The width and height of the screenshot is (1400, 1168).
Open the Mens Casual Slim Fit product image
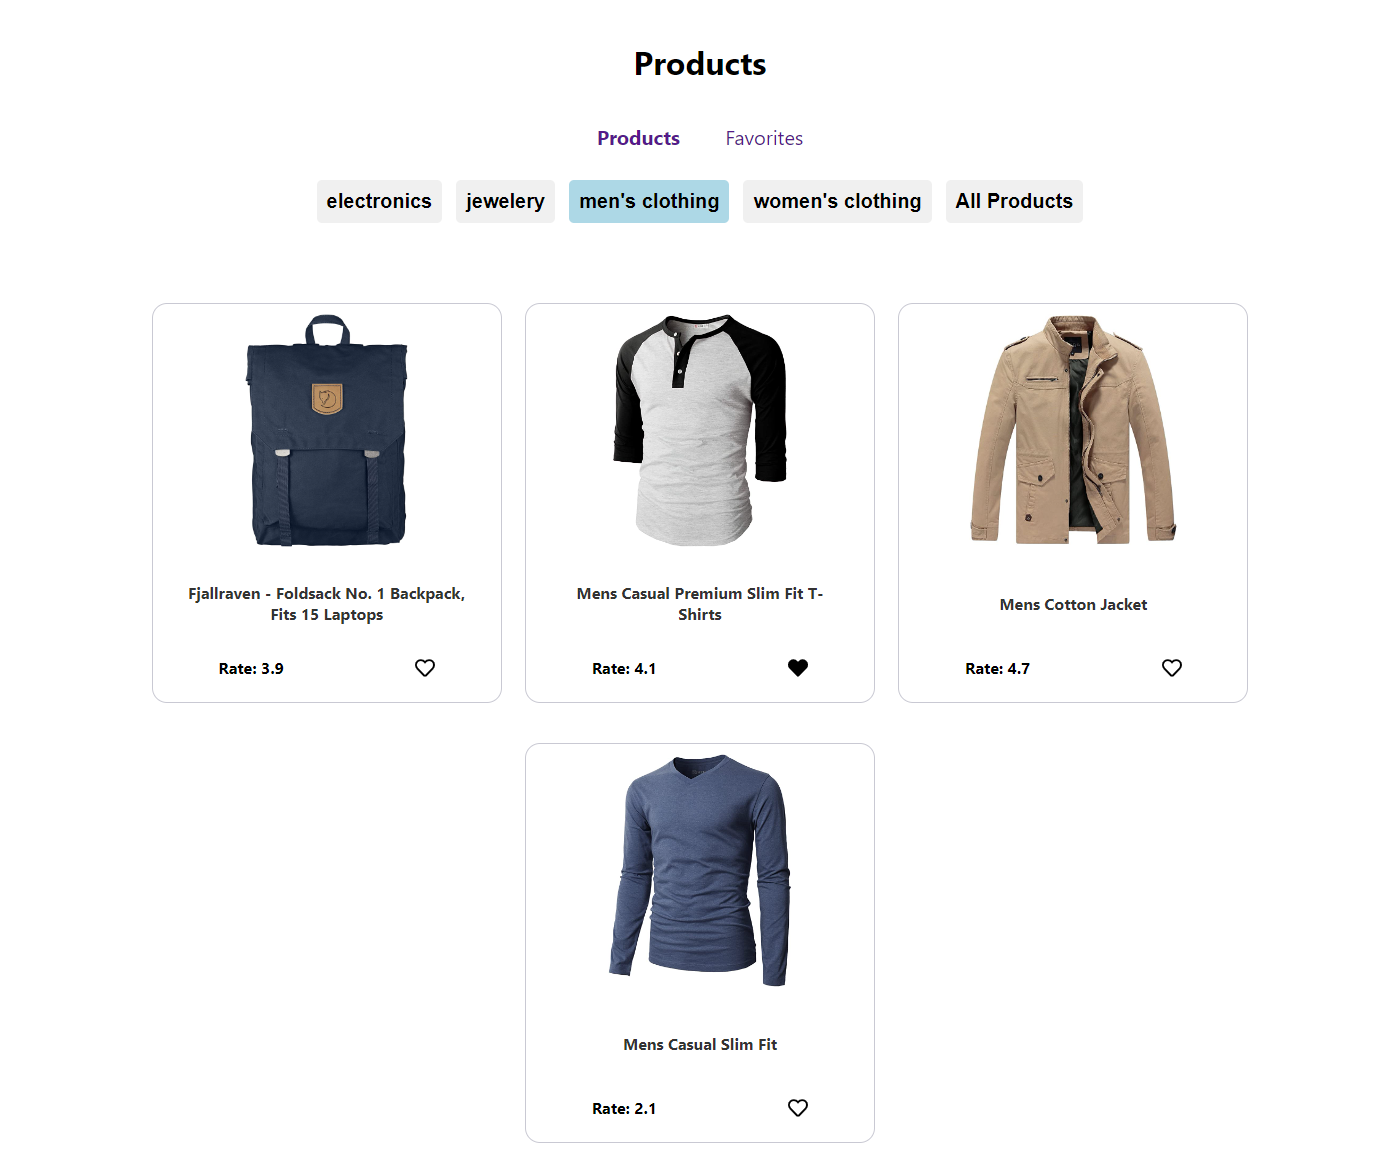(699, 873)
